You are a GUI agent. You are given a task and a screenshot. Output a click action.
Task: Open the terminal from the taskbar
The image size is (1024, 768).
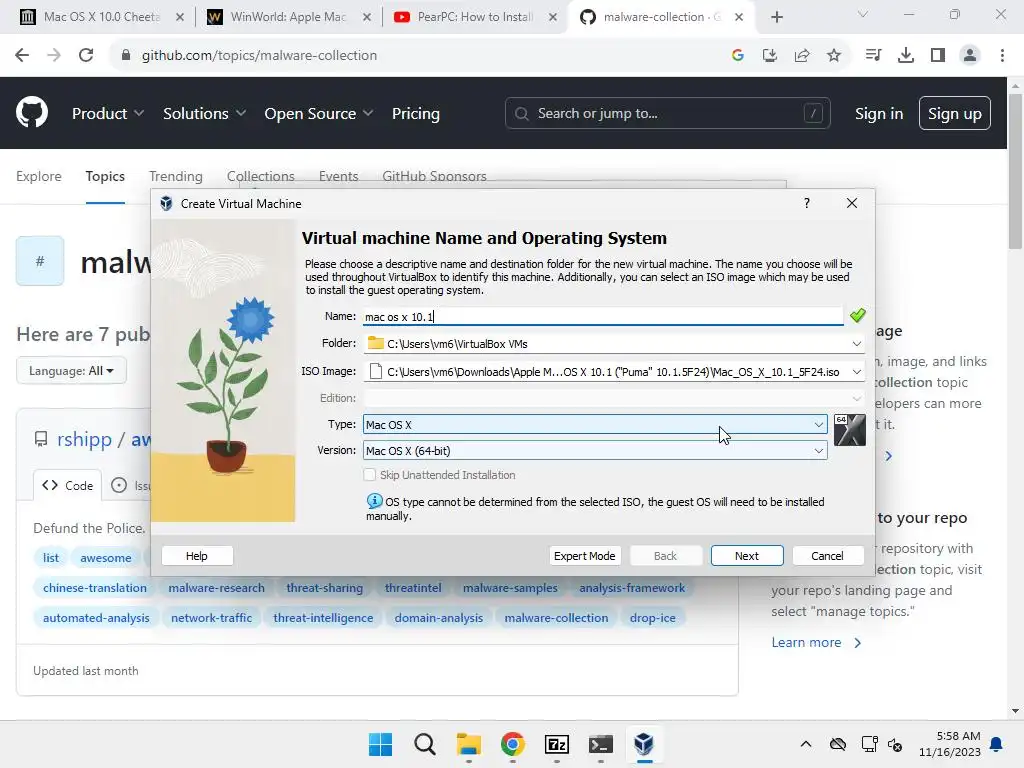point(600,744)
